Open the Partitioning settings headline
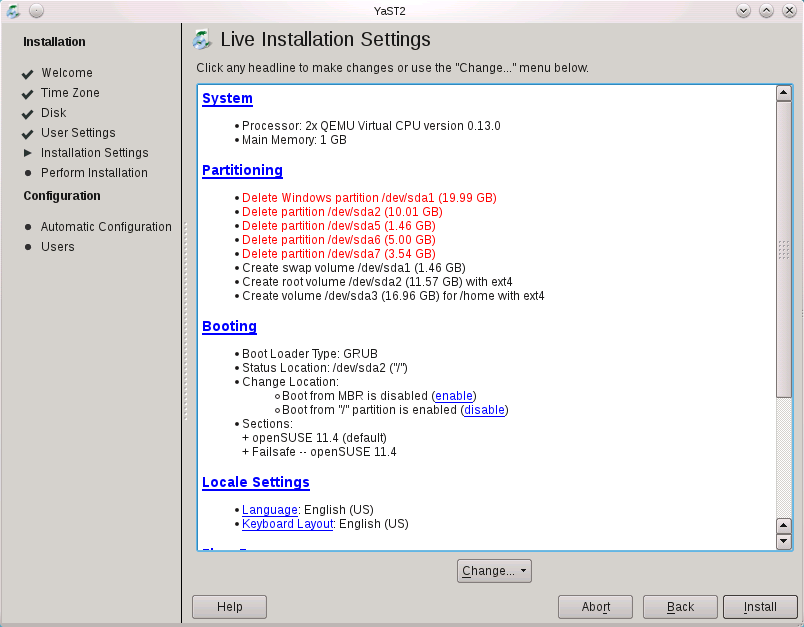The image size is (804, 627). [x=242, y=170]
